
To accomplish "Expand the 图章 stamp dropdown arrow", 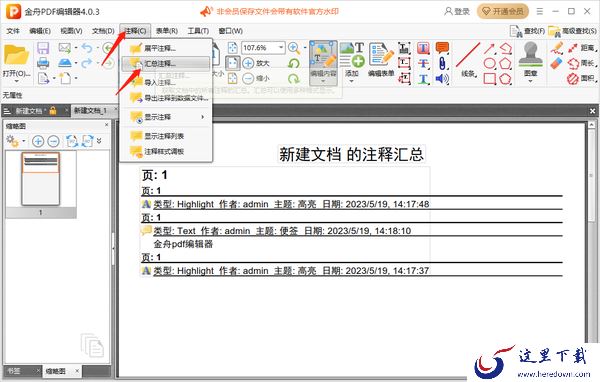I will tap(530, 81).
